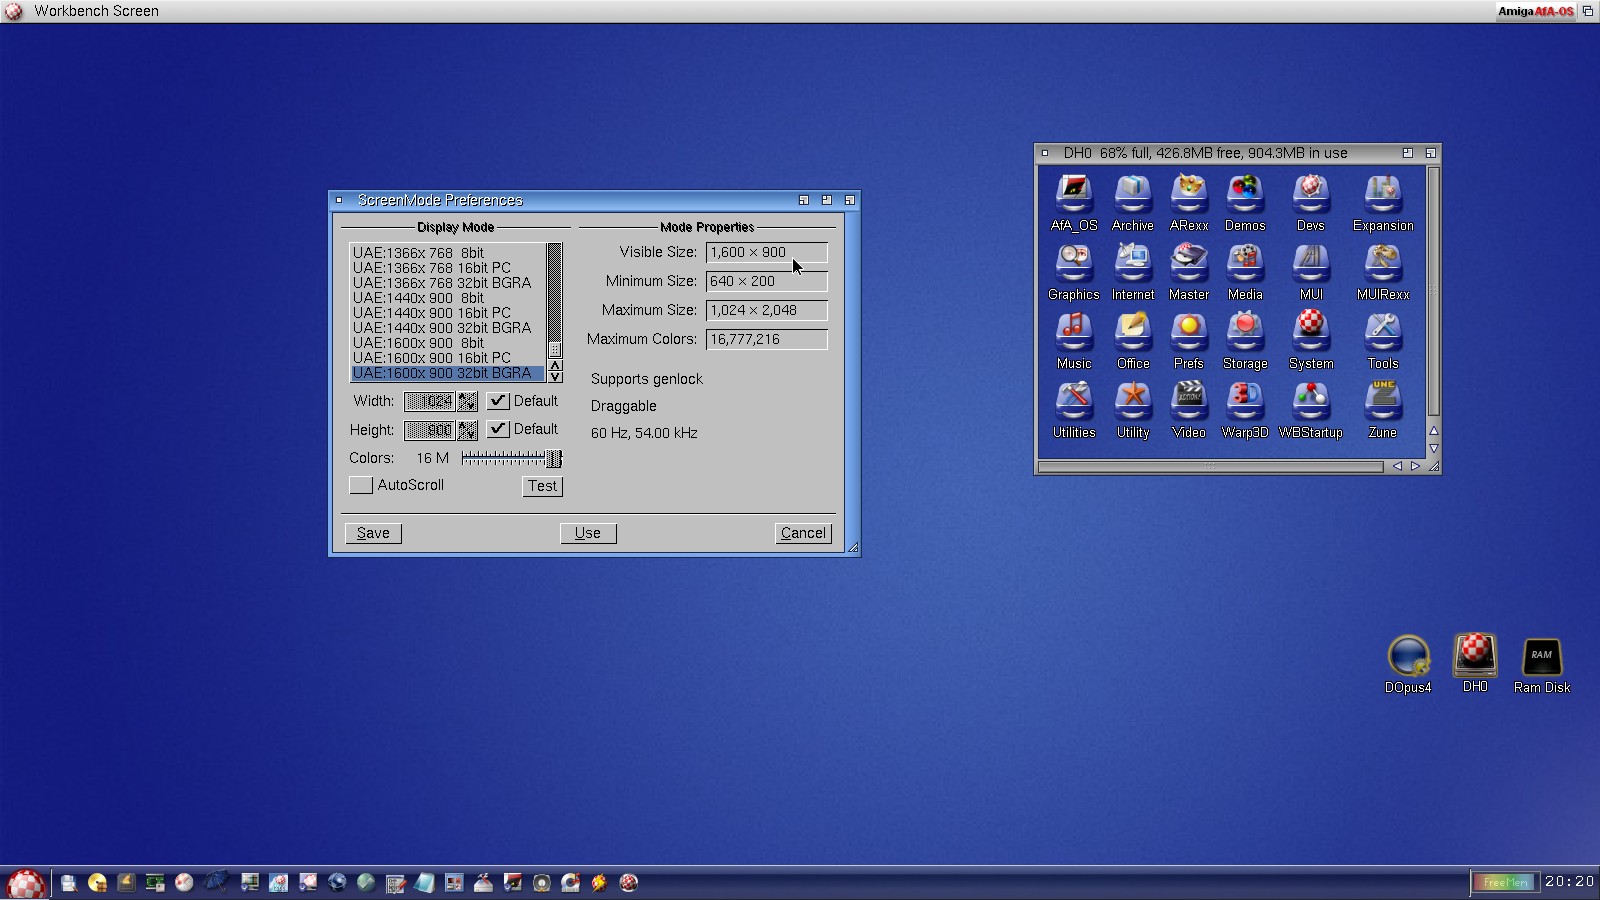
Task: Toggle the Height Default checkbox
Action: point(498,429)
